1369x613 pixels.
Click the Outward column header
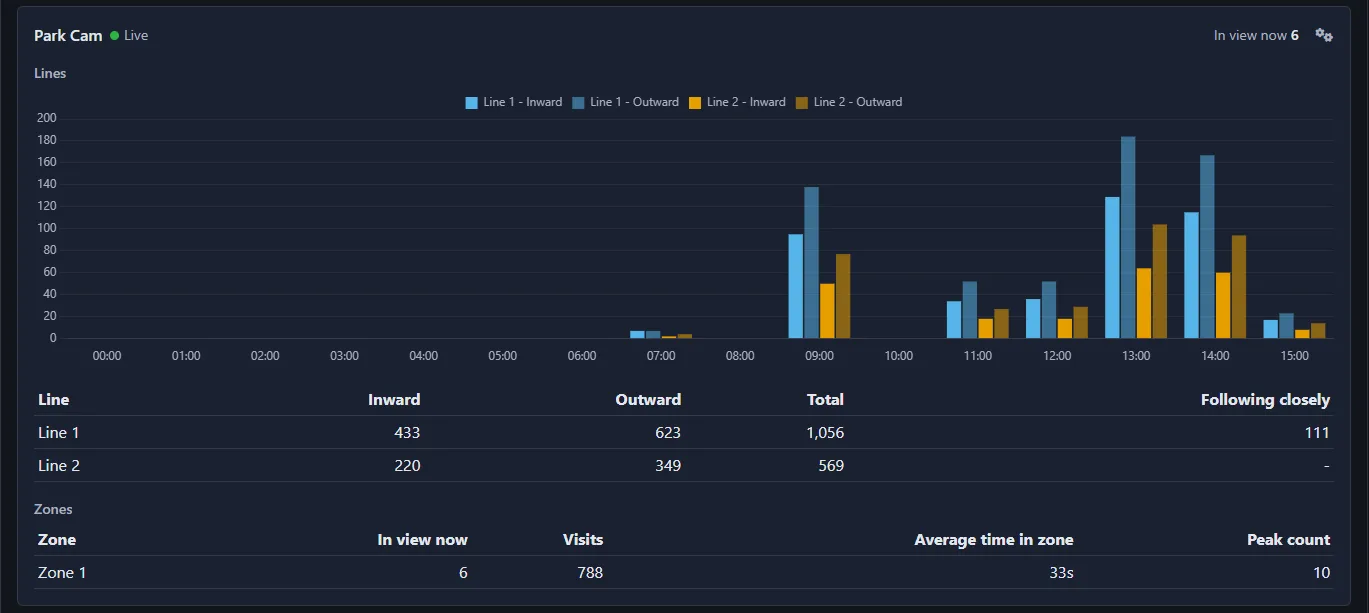(x=648, y=400)
